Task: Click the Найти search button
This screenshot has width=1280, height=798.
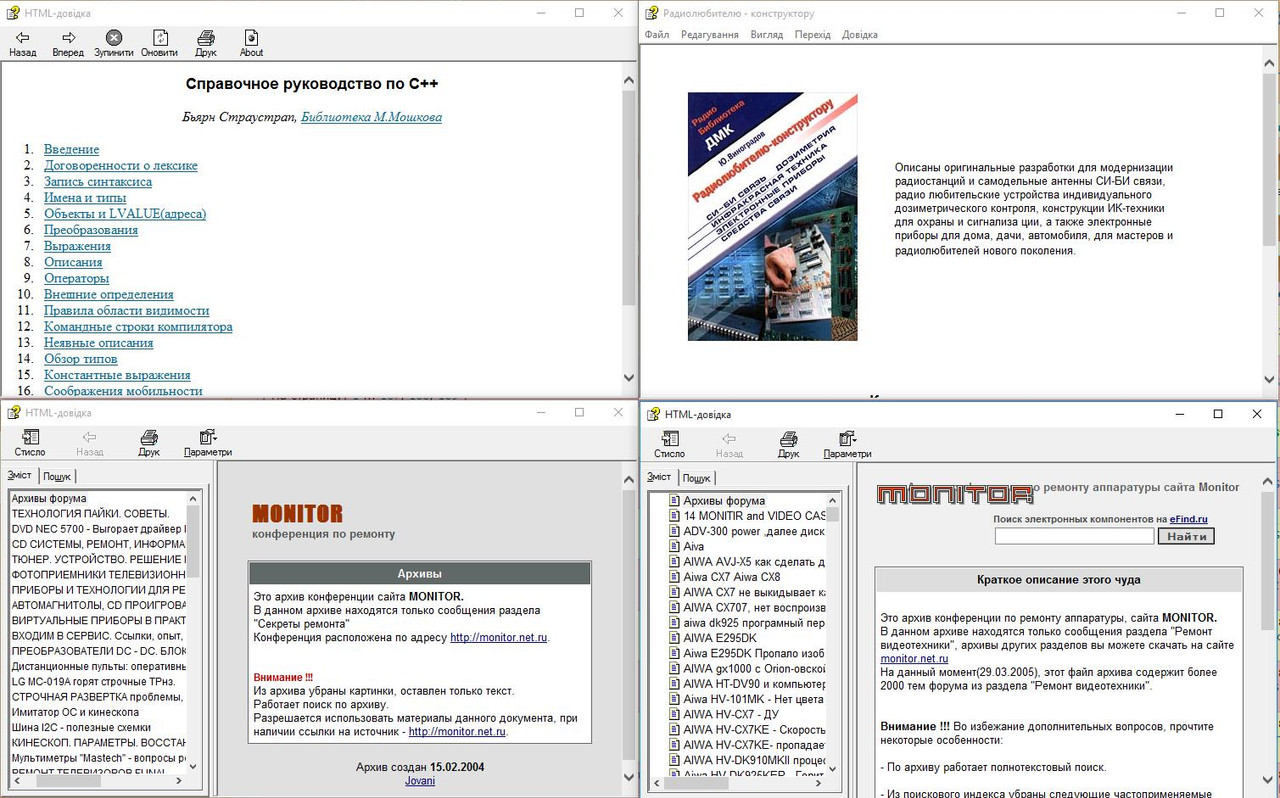Action: [x=1186, y=536]
